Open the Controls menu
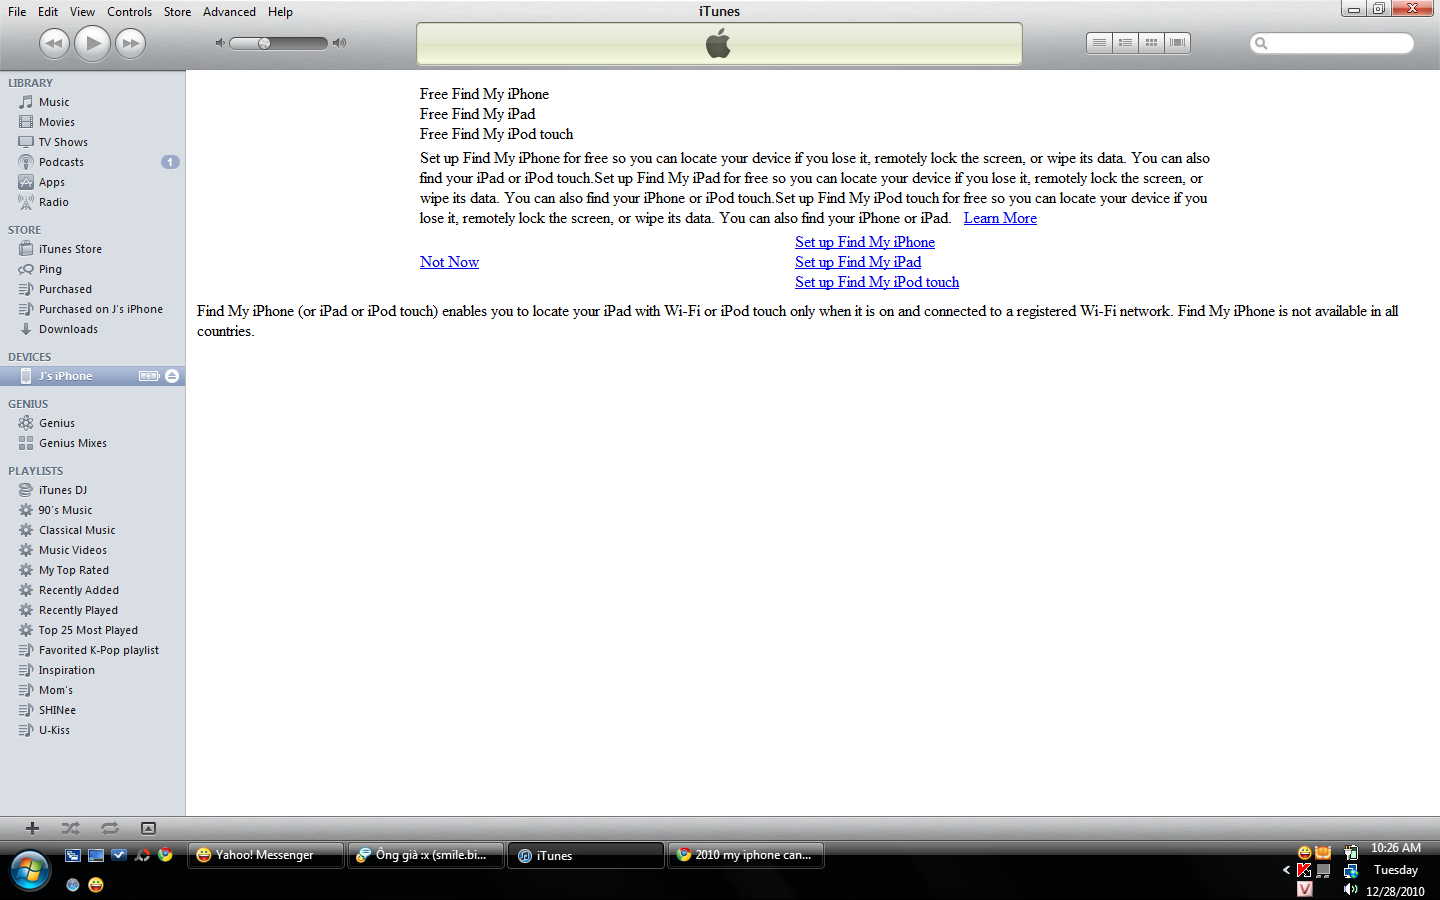 129,12
